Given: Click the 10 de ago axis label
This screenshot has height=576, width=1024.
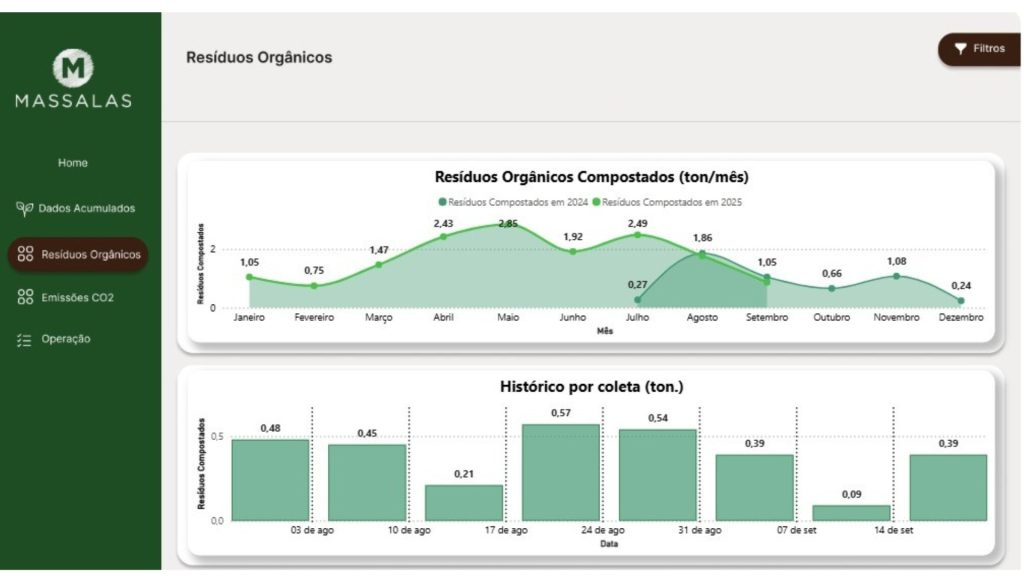Looking at the screenshot, I should pos(409,530).
